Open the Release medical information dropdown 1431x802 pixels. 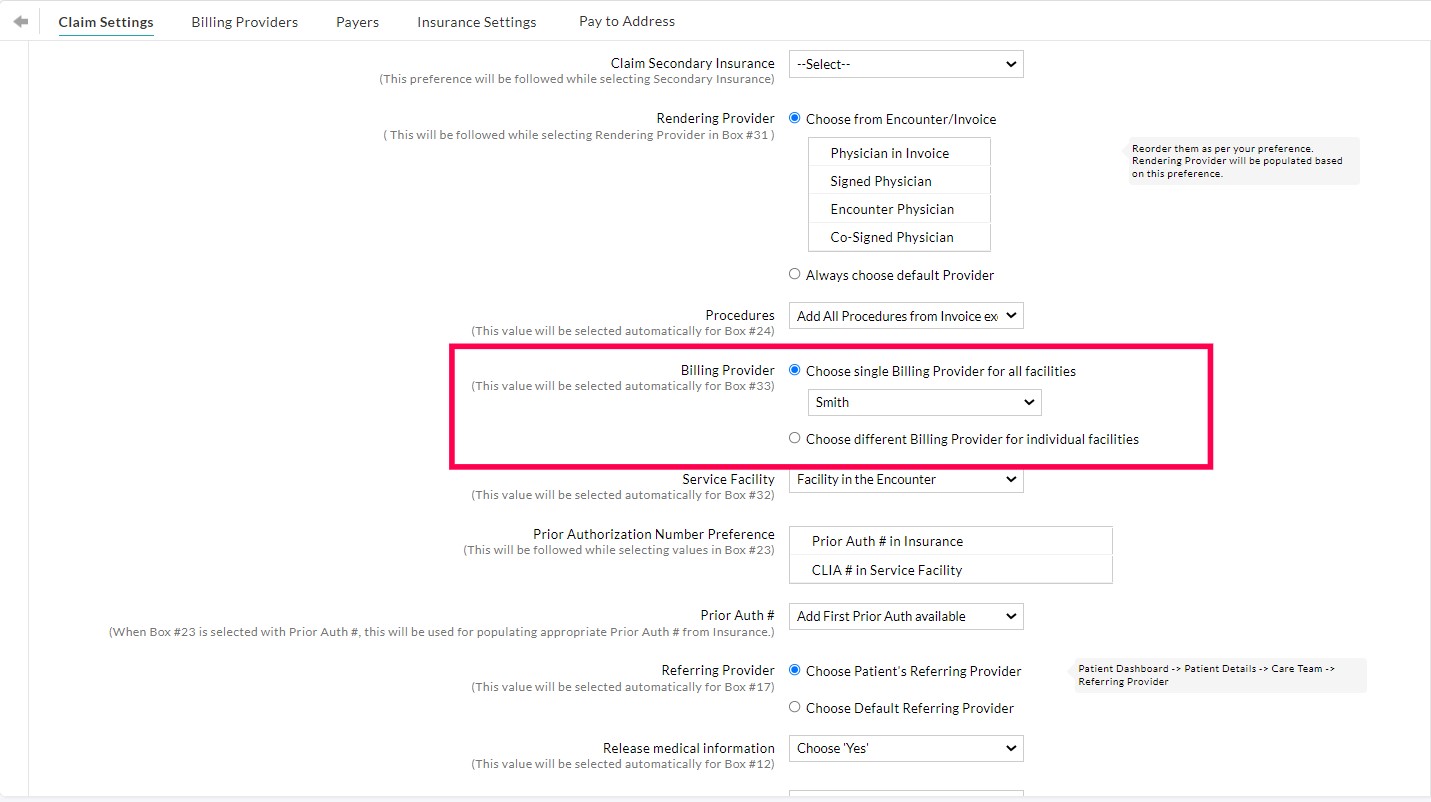pyautogui.click(x=904, y=748)
